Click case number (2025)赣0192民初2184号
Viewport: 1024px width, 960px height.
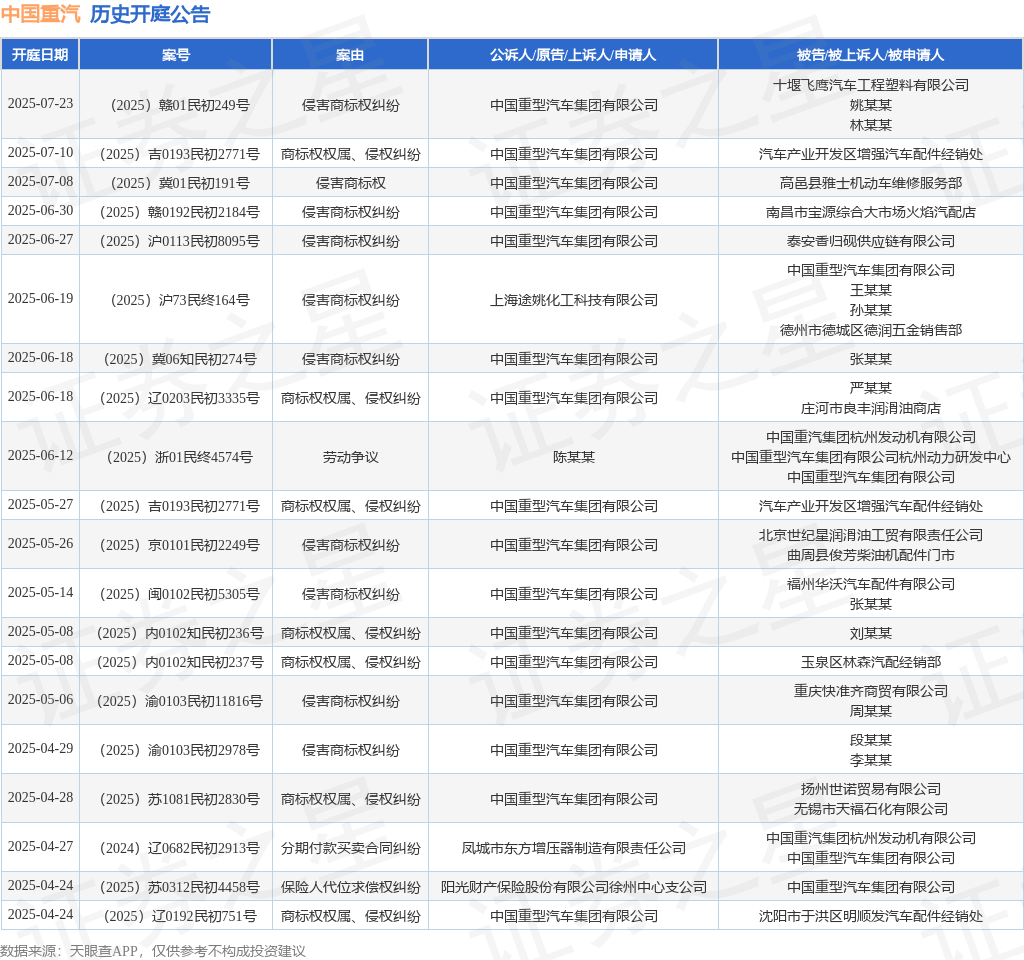pyautogui.click(x=176, y=212)
